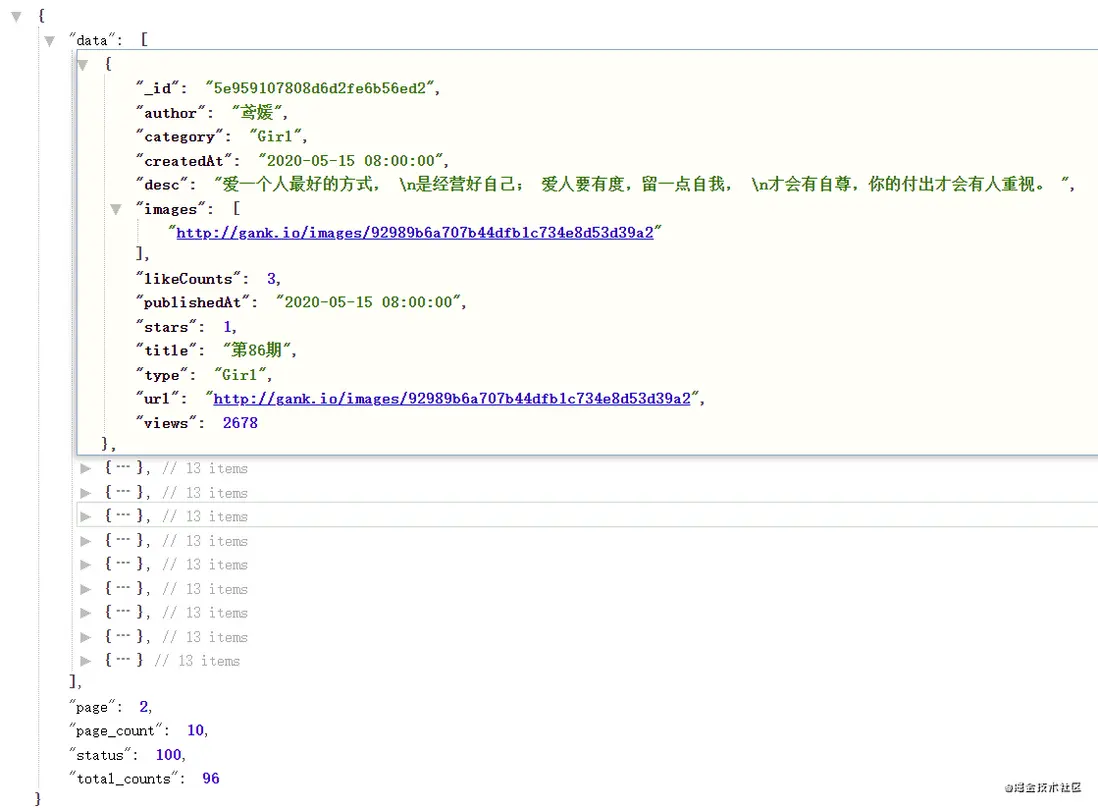This screenshot has width=1098, height=808.
Task: Click the "author" value 鸢媛
Action: point(257,113)
